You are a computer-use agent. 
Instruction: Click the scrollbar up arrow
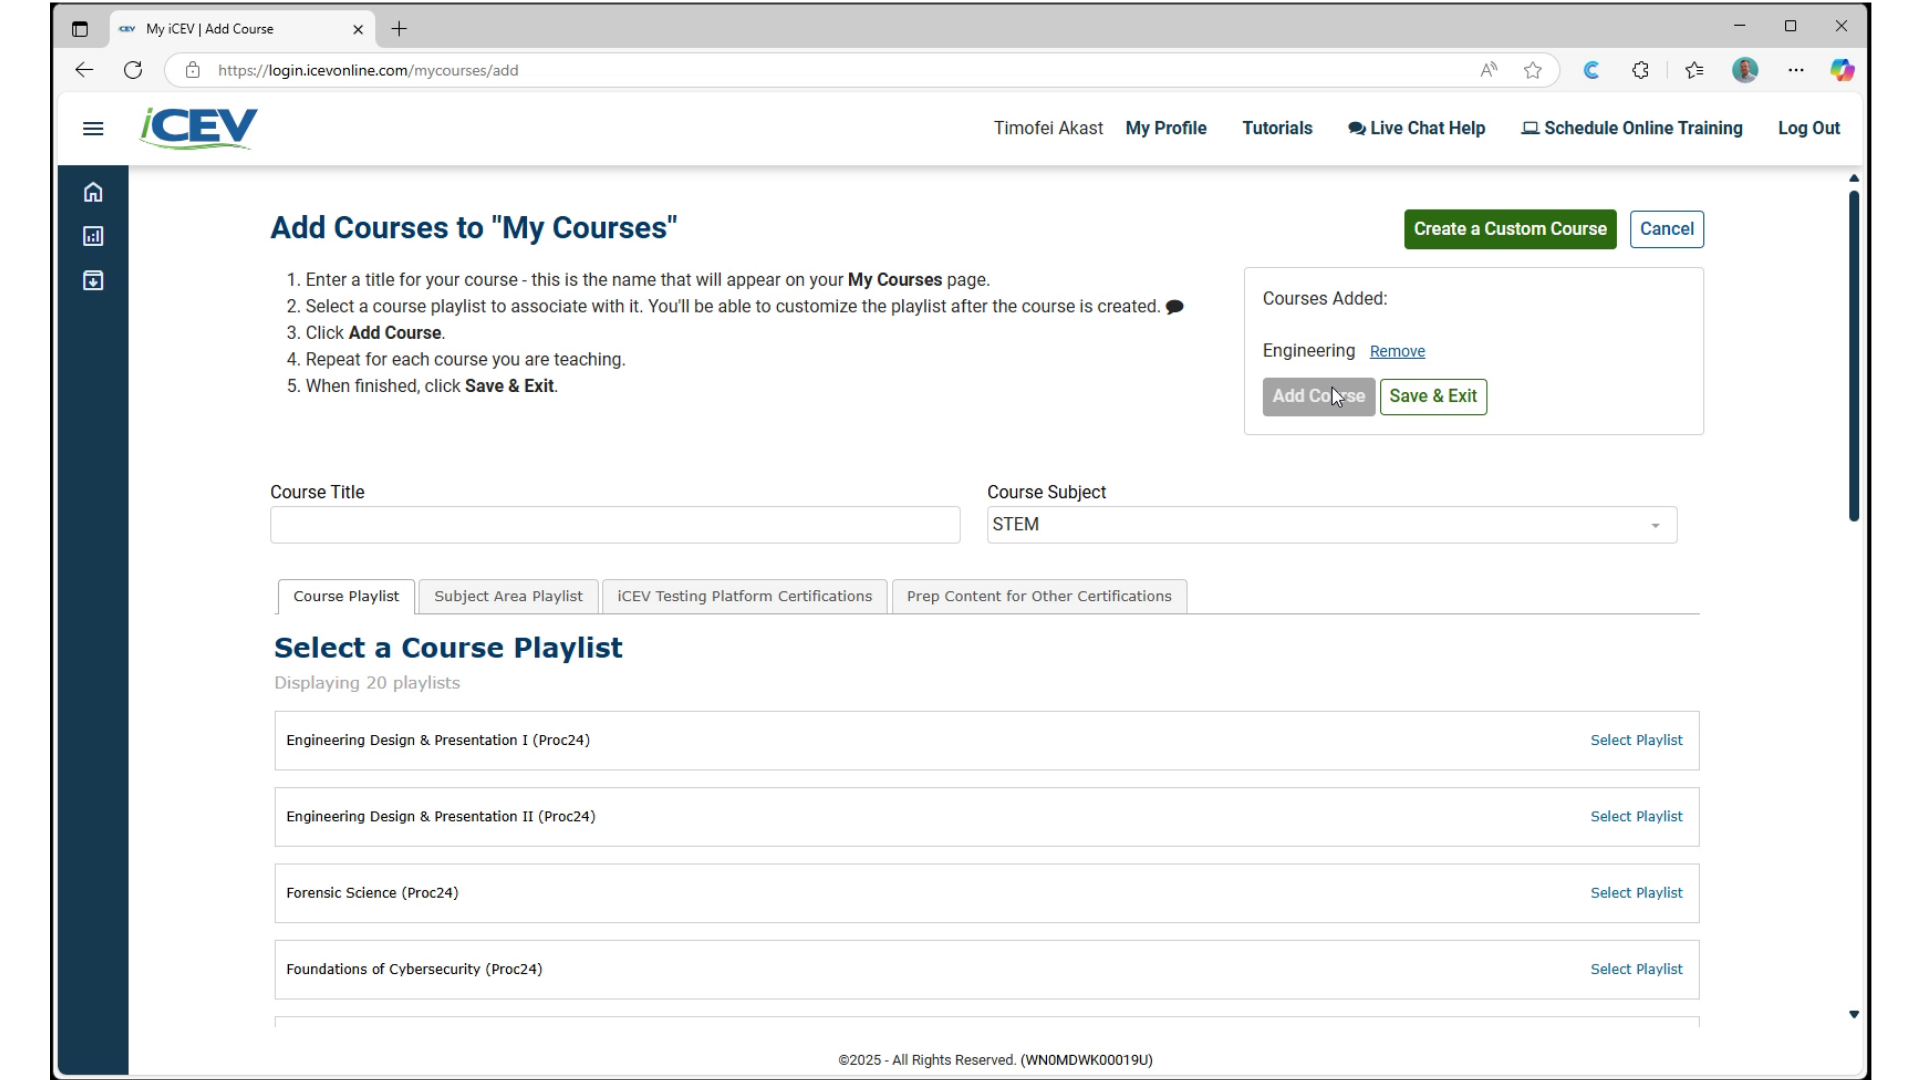pyautogui.click(x=1853, y=178)
